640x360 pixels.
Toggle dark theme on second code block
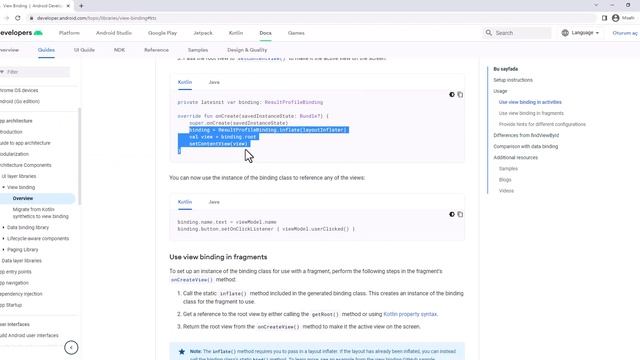pyautogui.click(x=452, y=214)
